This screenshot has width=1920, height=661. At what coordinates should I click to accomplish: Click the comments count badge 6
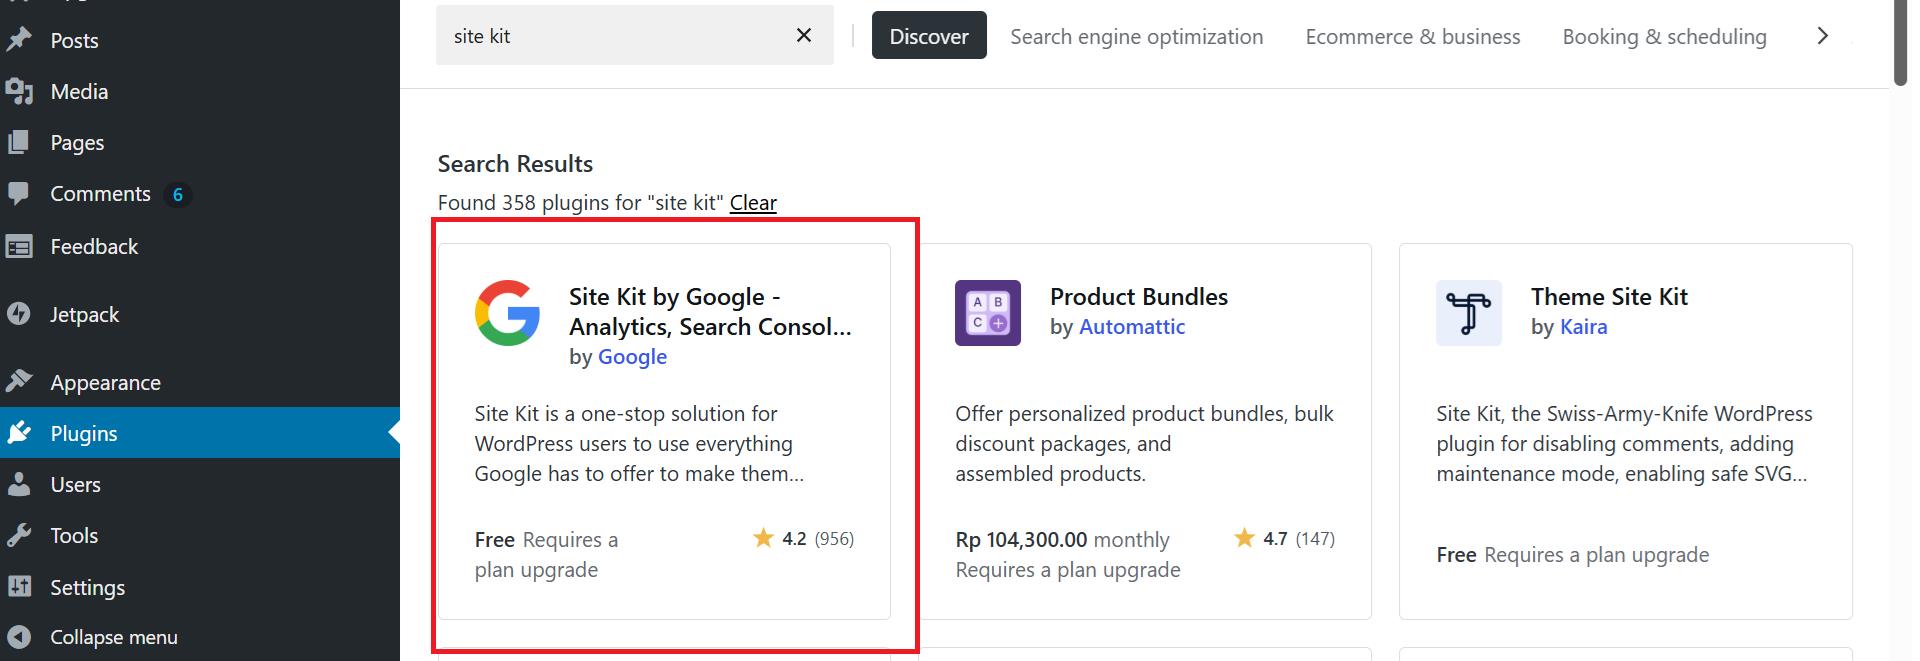tap(178, 194)
